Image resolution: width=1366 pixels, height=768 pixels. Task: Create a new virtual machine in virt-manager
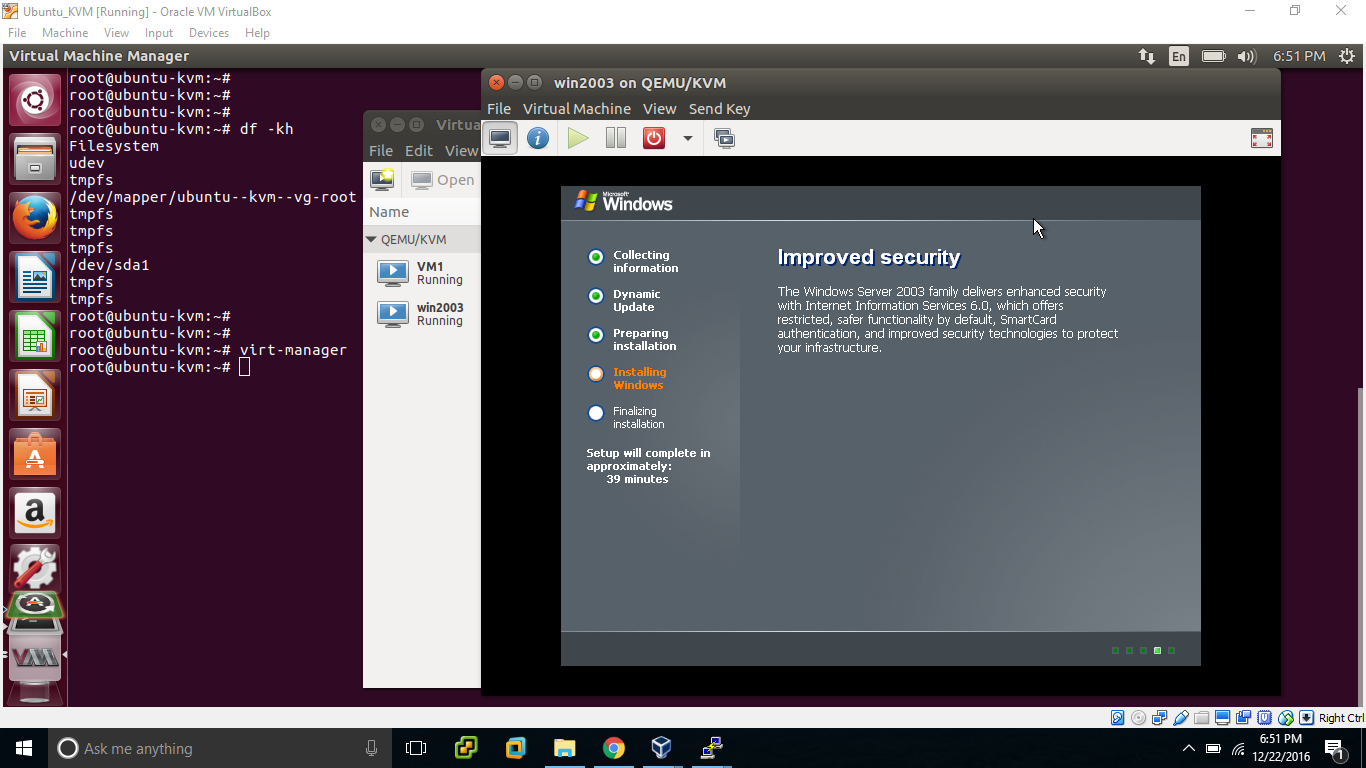381,179
